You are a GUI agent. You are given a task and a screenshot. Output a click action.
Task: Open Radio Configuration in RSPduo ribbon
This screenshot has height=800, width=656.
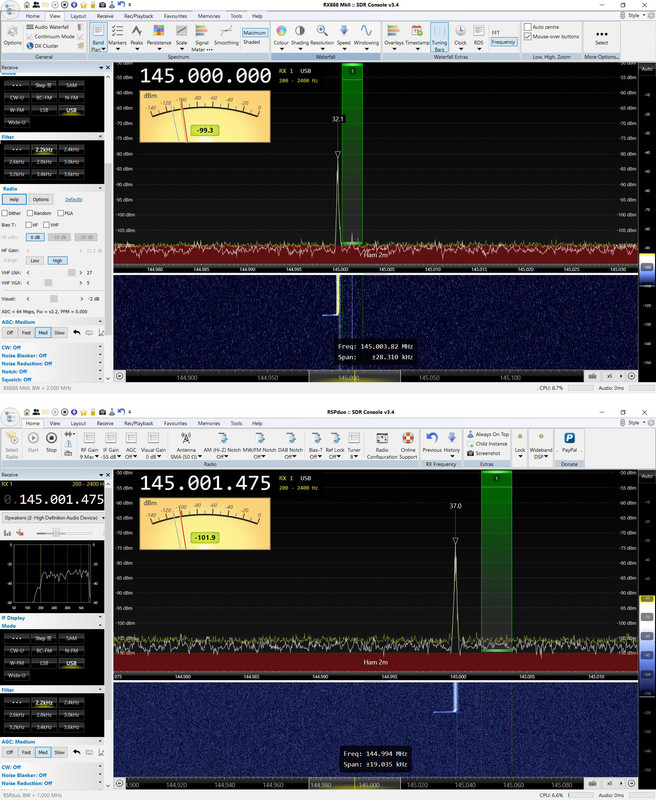click(382, 445)
